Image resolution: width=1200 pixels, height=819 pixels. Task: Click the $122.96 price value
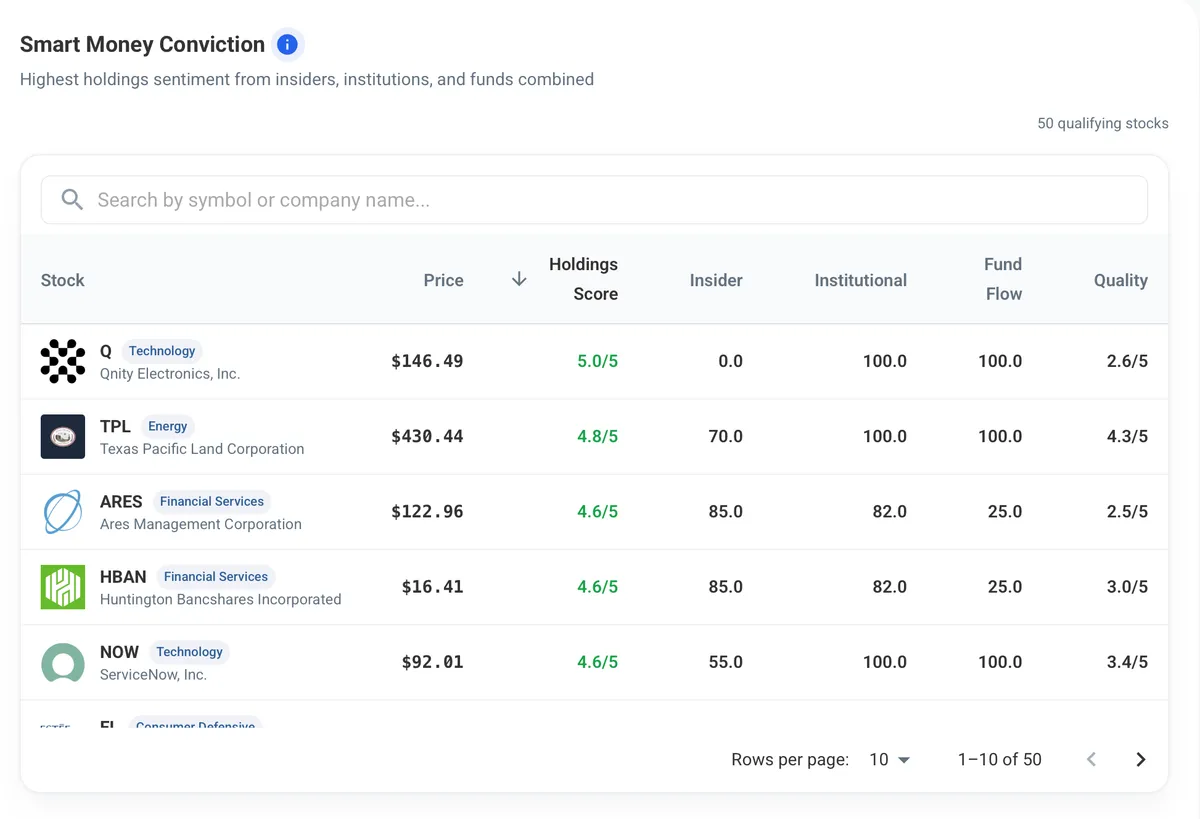(x=427, y=511)
